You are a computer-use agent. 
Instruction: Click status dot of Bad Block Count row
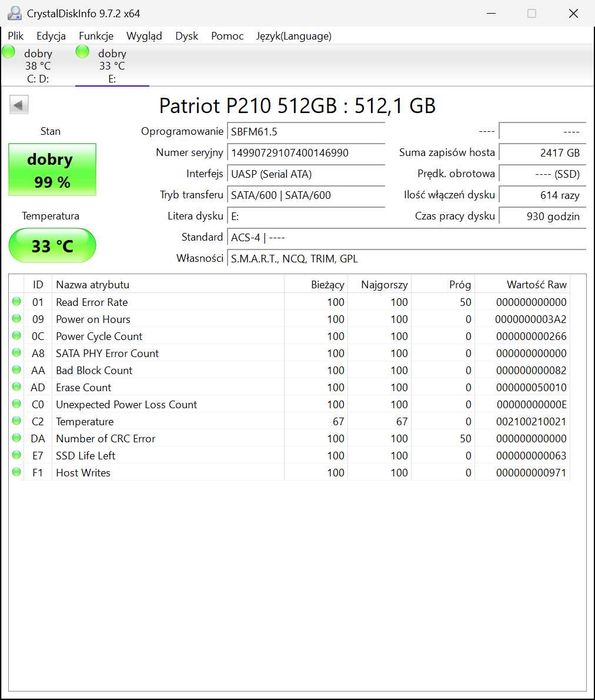17,370
